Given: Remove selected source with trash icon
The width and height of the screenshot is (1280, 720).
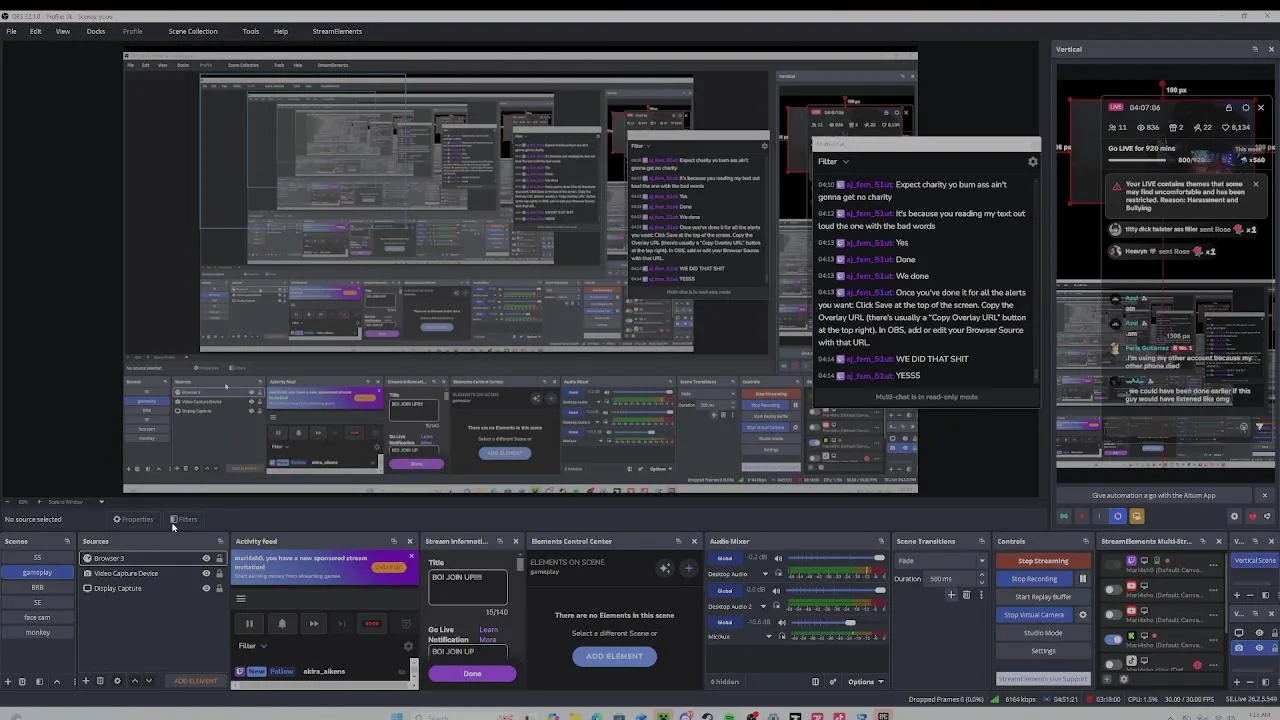Looking at the screenshot, I should (100, 681).
